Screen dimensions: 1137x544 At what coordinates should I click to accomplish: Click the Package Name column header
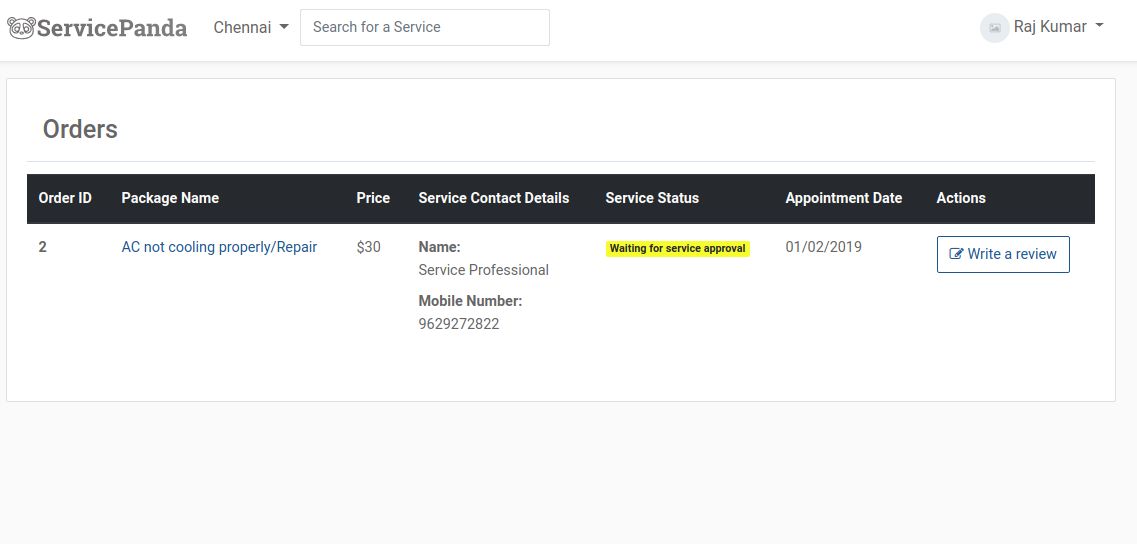click(x=170, y=198)
